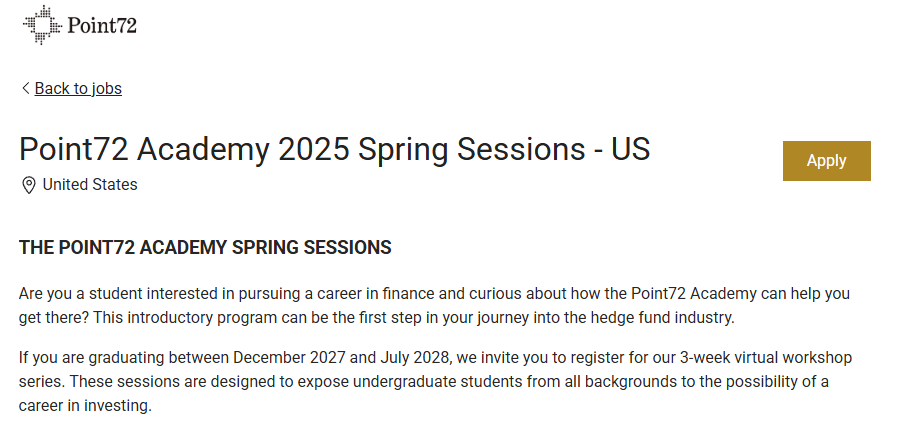Click the location pin icon

28,185
